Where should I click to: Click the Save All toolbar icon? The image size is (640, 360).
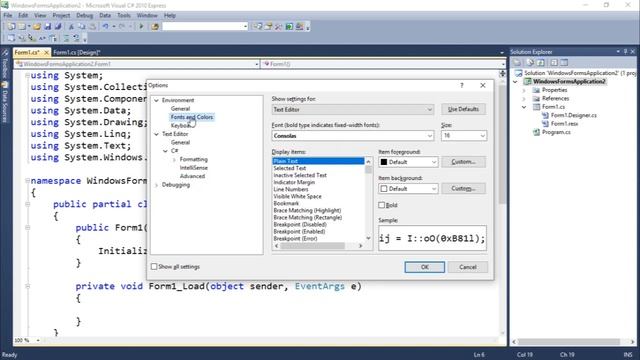tap(58, 27)
